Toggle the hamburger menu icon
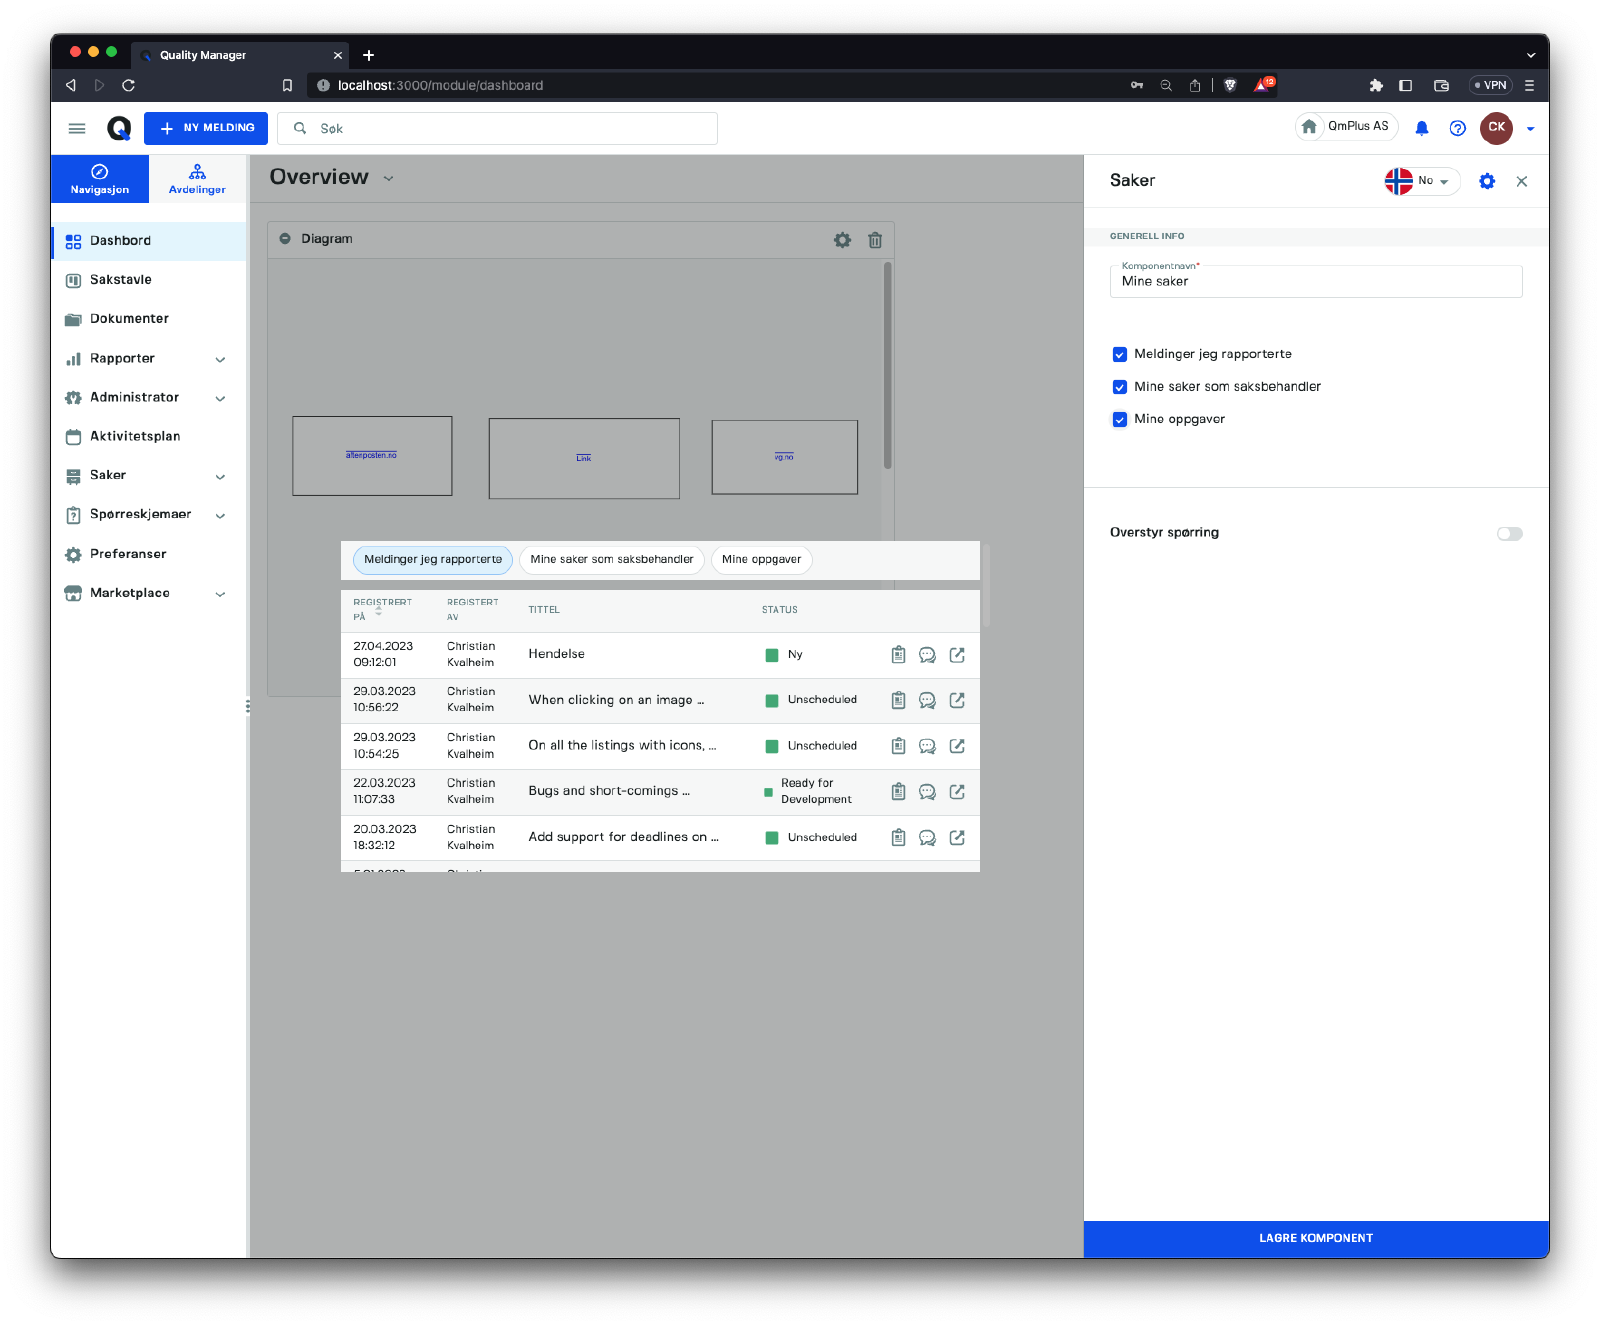 tap(77, 128)
